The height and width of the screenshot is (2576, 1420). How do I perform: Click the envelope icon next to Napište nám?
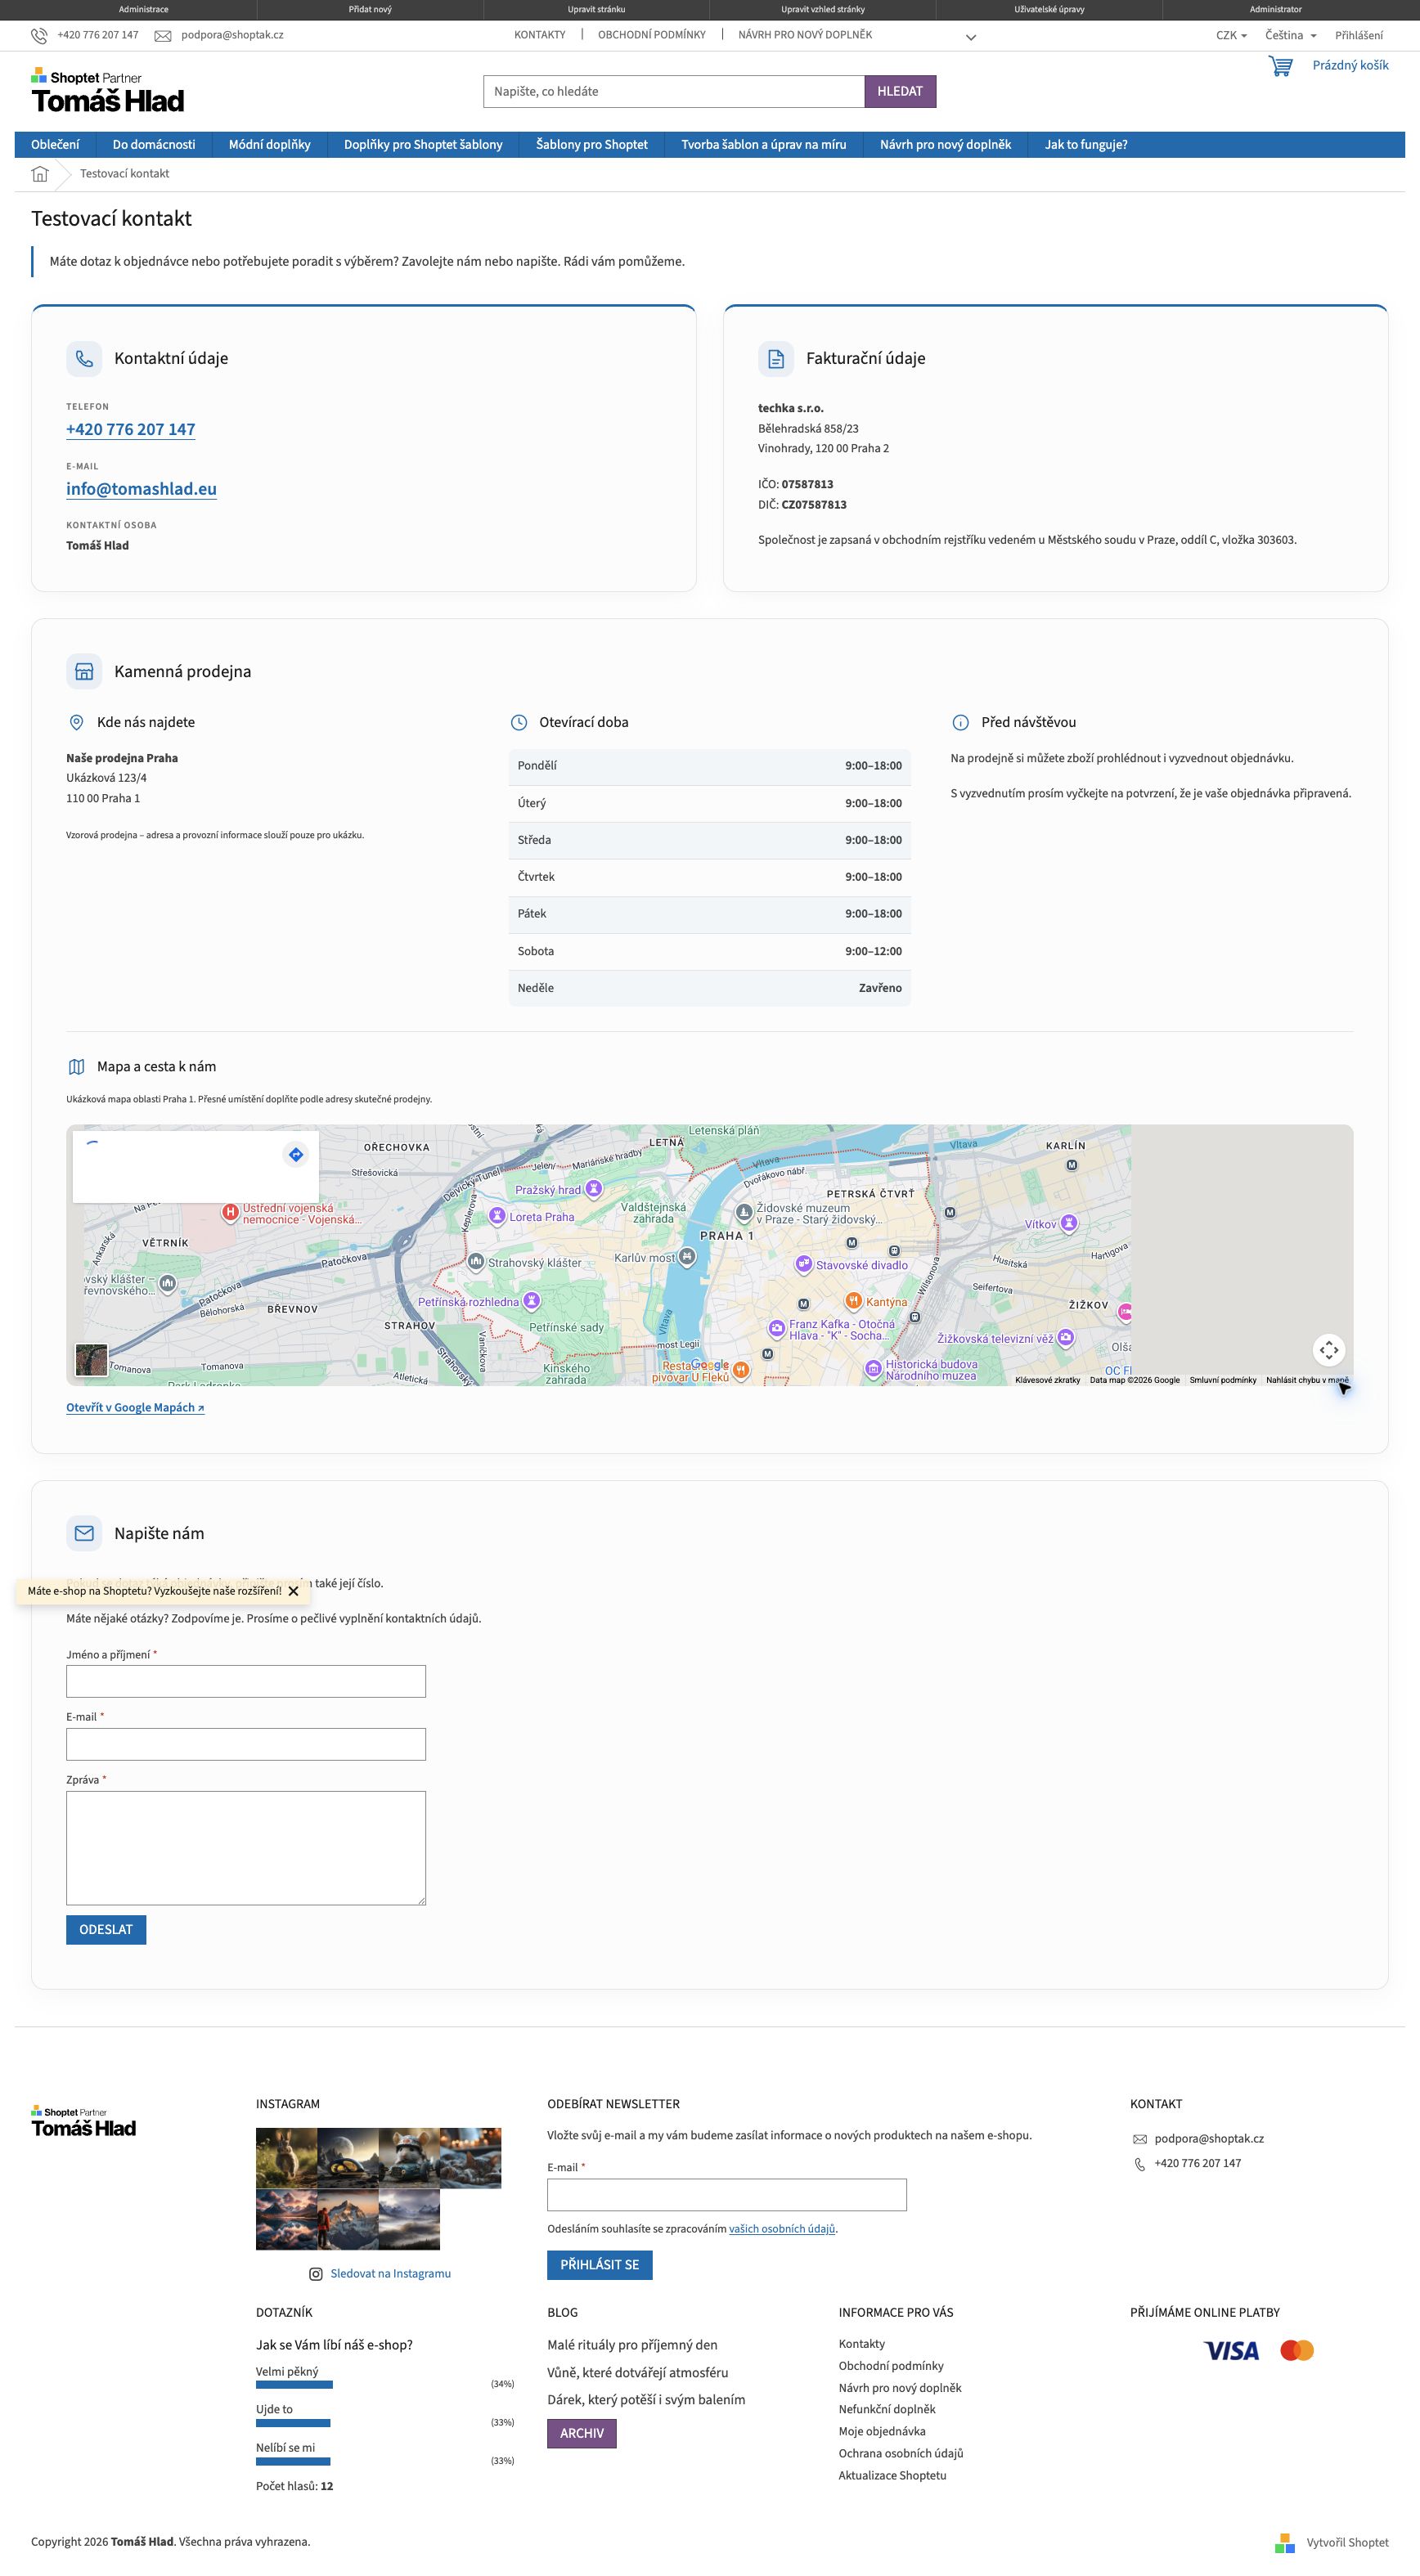coord(84,1533)
